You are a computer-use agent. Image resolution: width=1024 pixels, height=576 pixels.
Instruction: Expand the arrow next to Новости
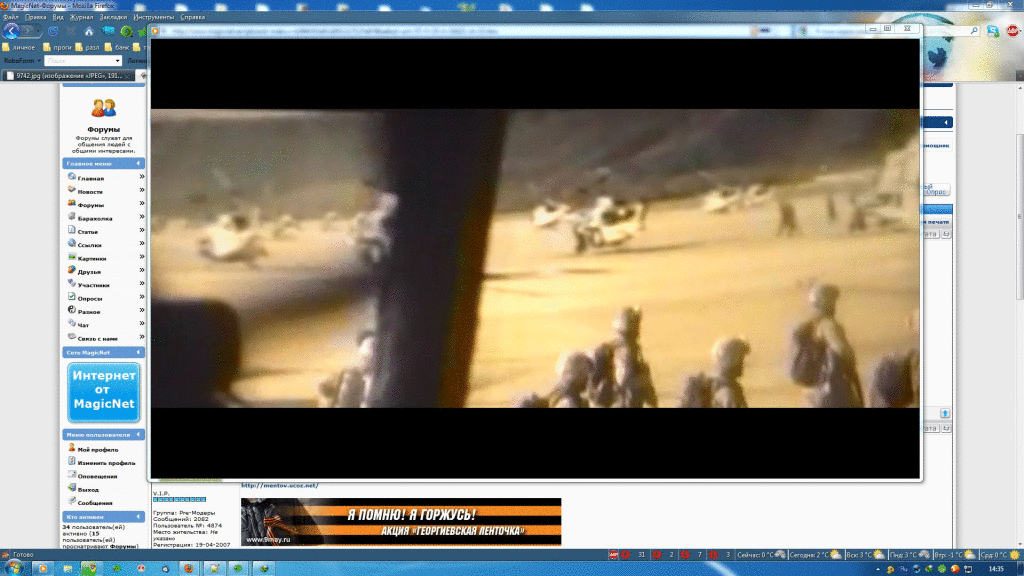tap(142, 190)
